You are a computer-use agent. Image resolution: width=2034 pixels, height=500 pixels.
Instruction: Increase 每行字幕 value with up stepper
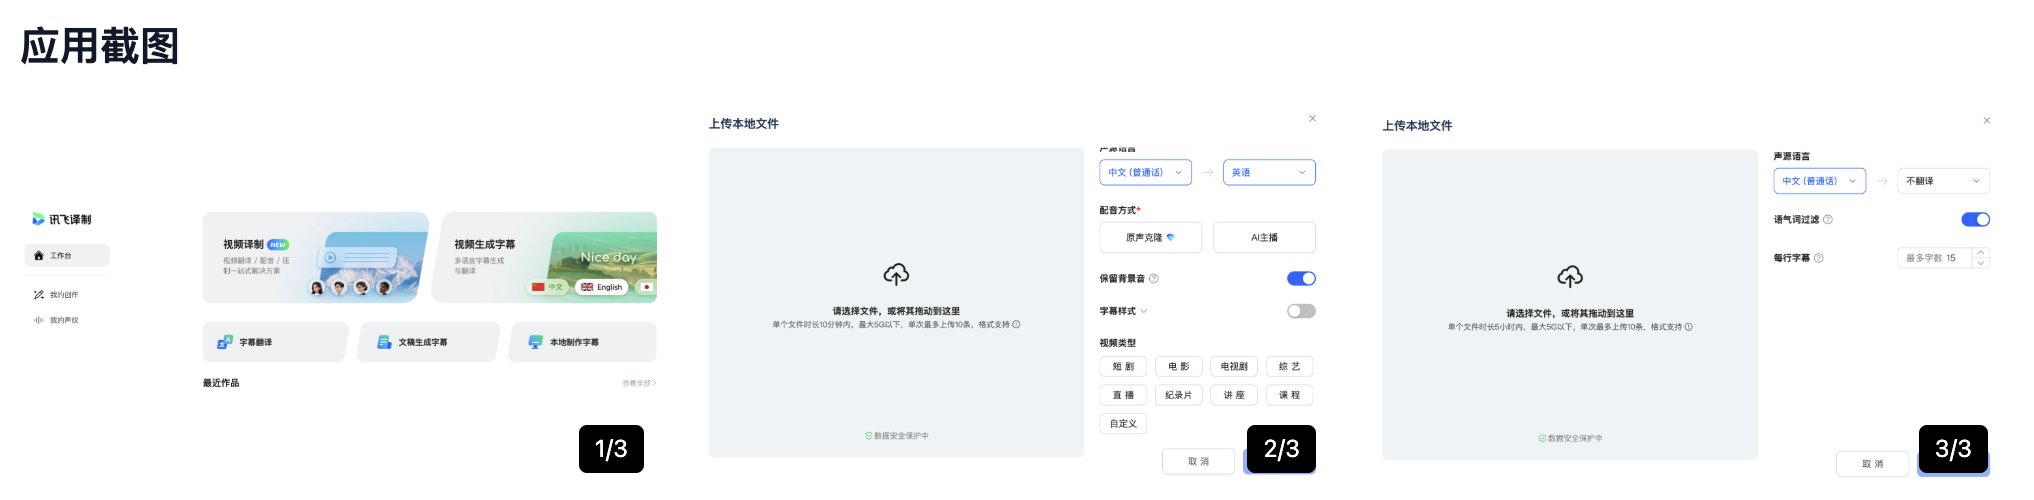[x=1981, y=253]
